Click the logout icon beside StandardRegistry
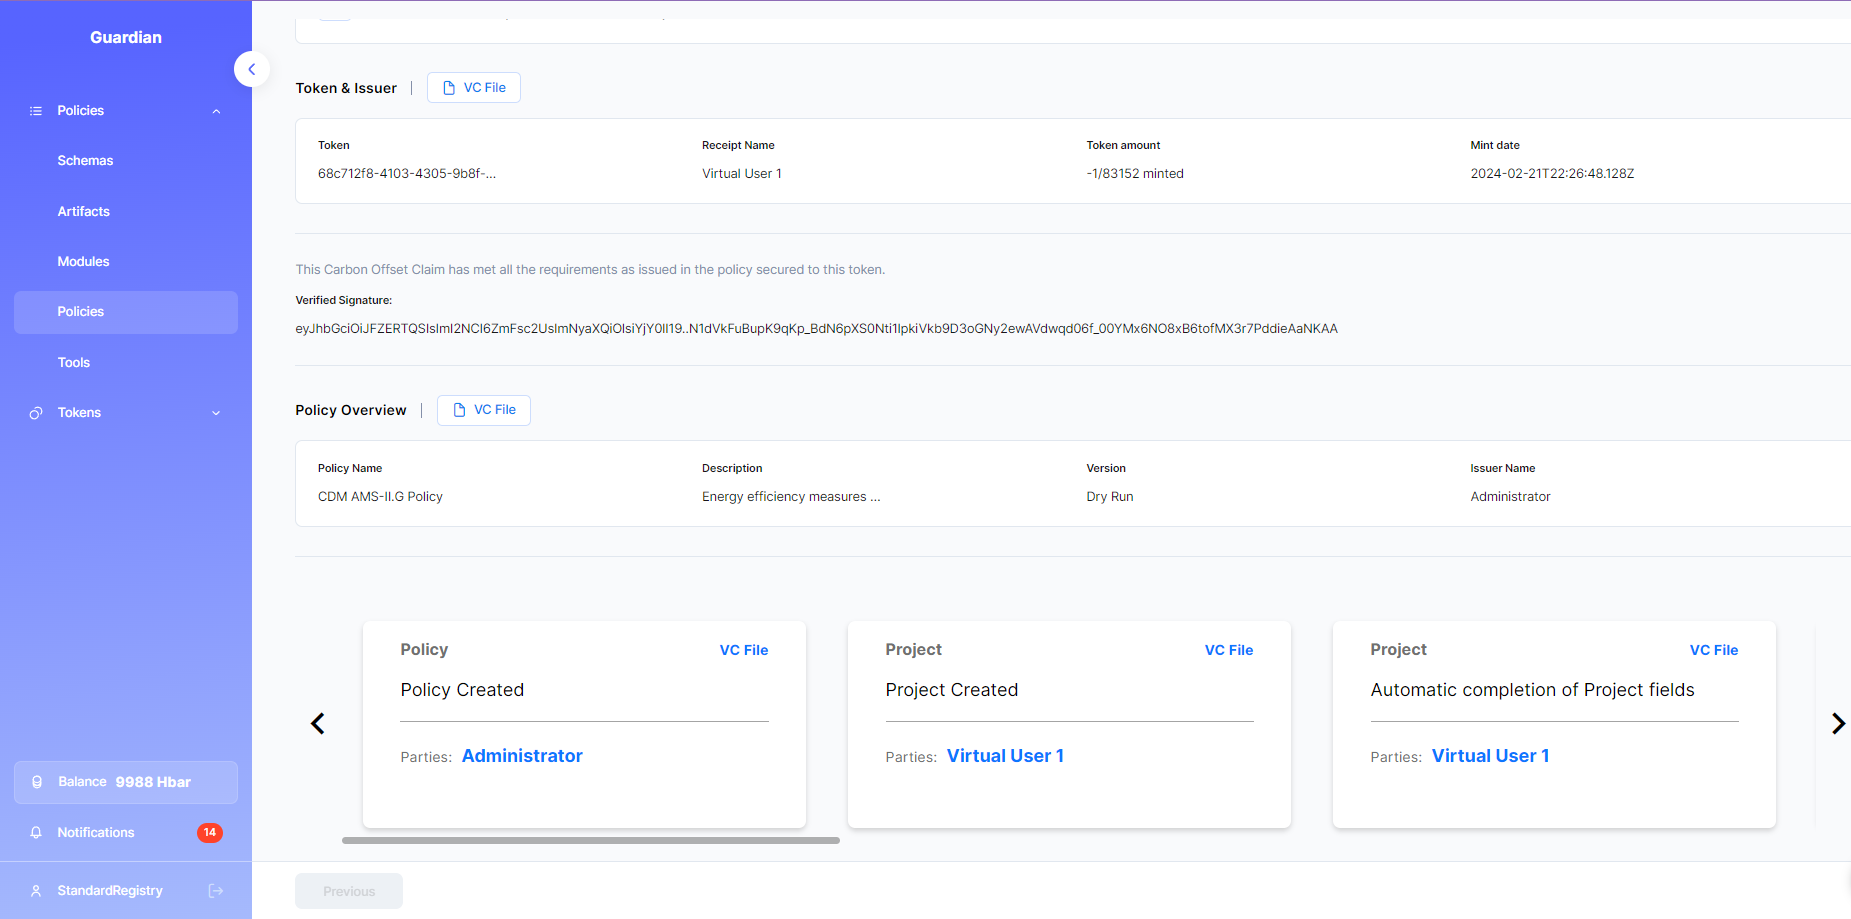 tap(215, 891)
